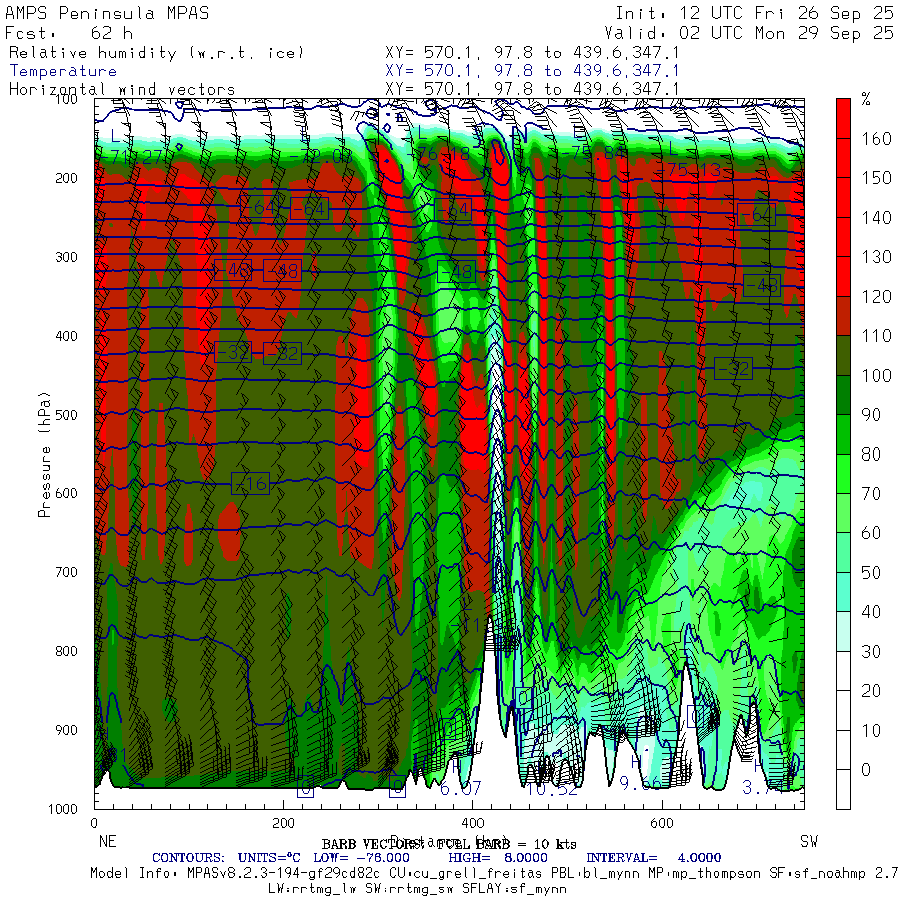The height and width of the screenshot is (900, 900).
Task: Click the -75.13 low temperature label
Action: 698,170
